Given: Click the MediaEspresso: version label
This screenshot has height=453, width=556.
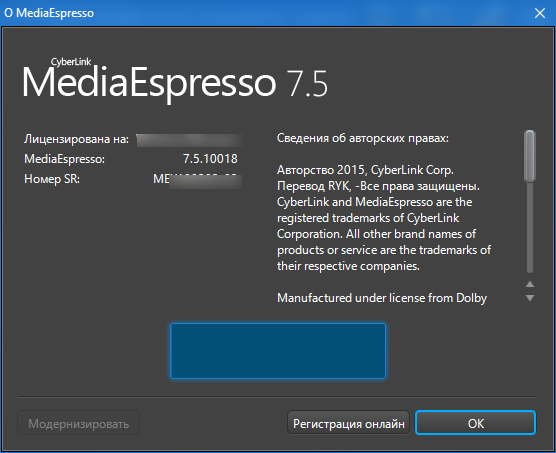Looking at the screenshot, I should pos(65,159).
